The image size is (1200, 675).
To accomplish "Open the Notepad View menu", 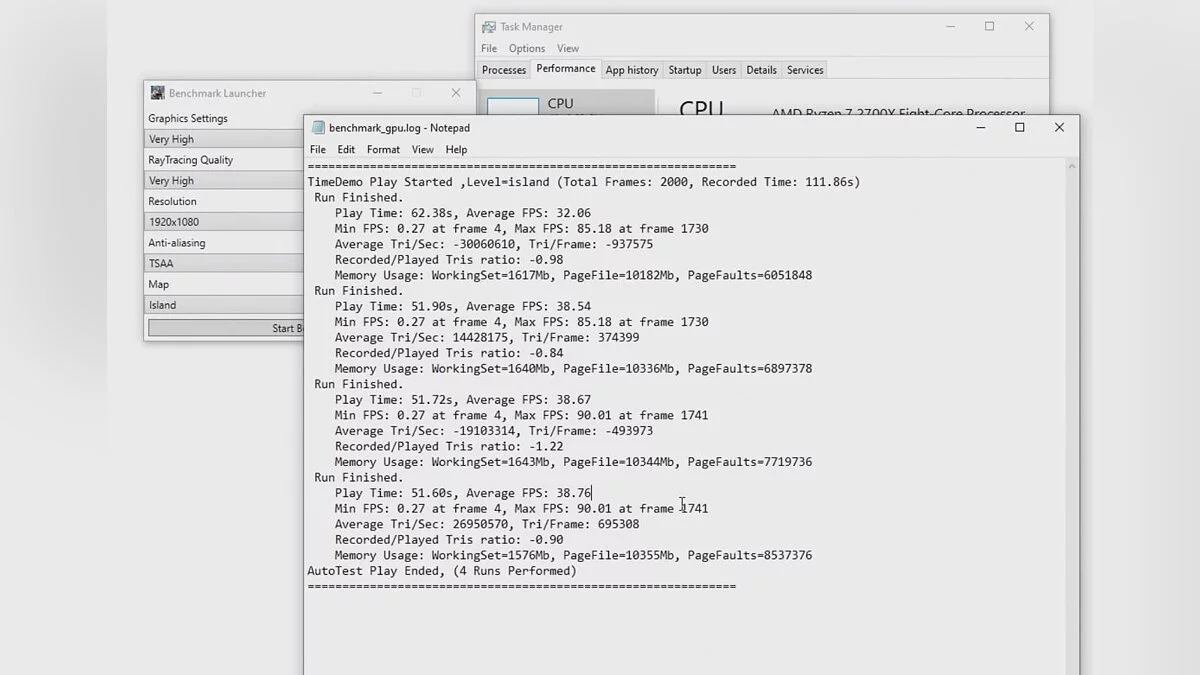I will click(422, 149).
